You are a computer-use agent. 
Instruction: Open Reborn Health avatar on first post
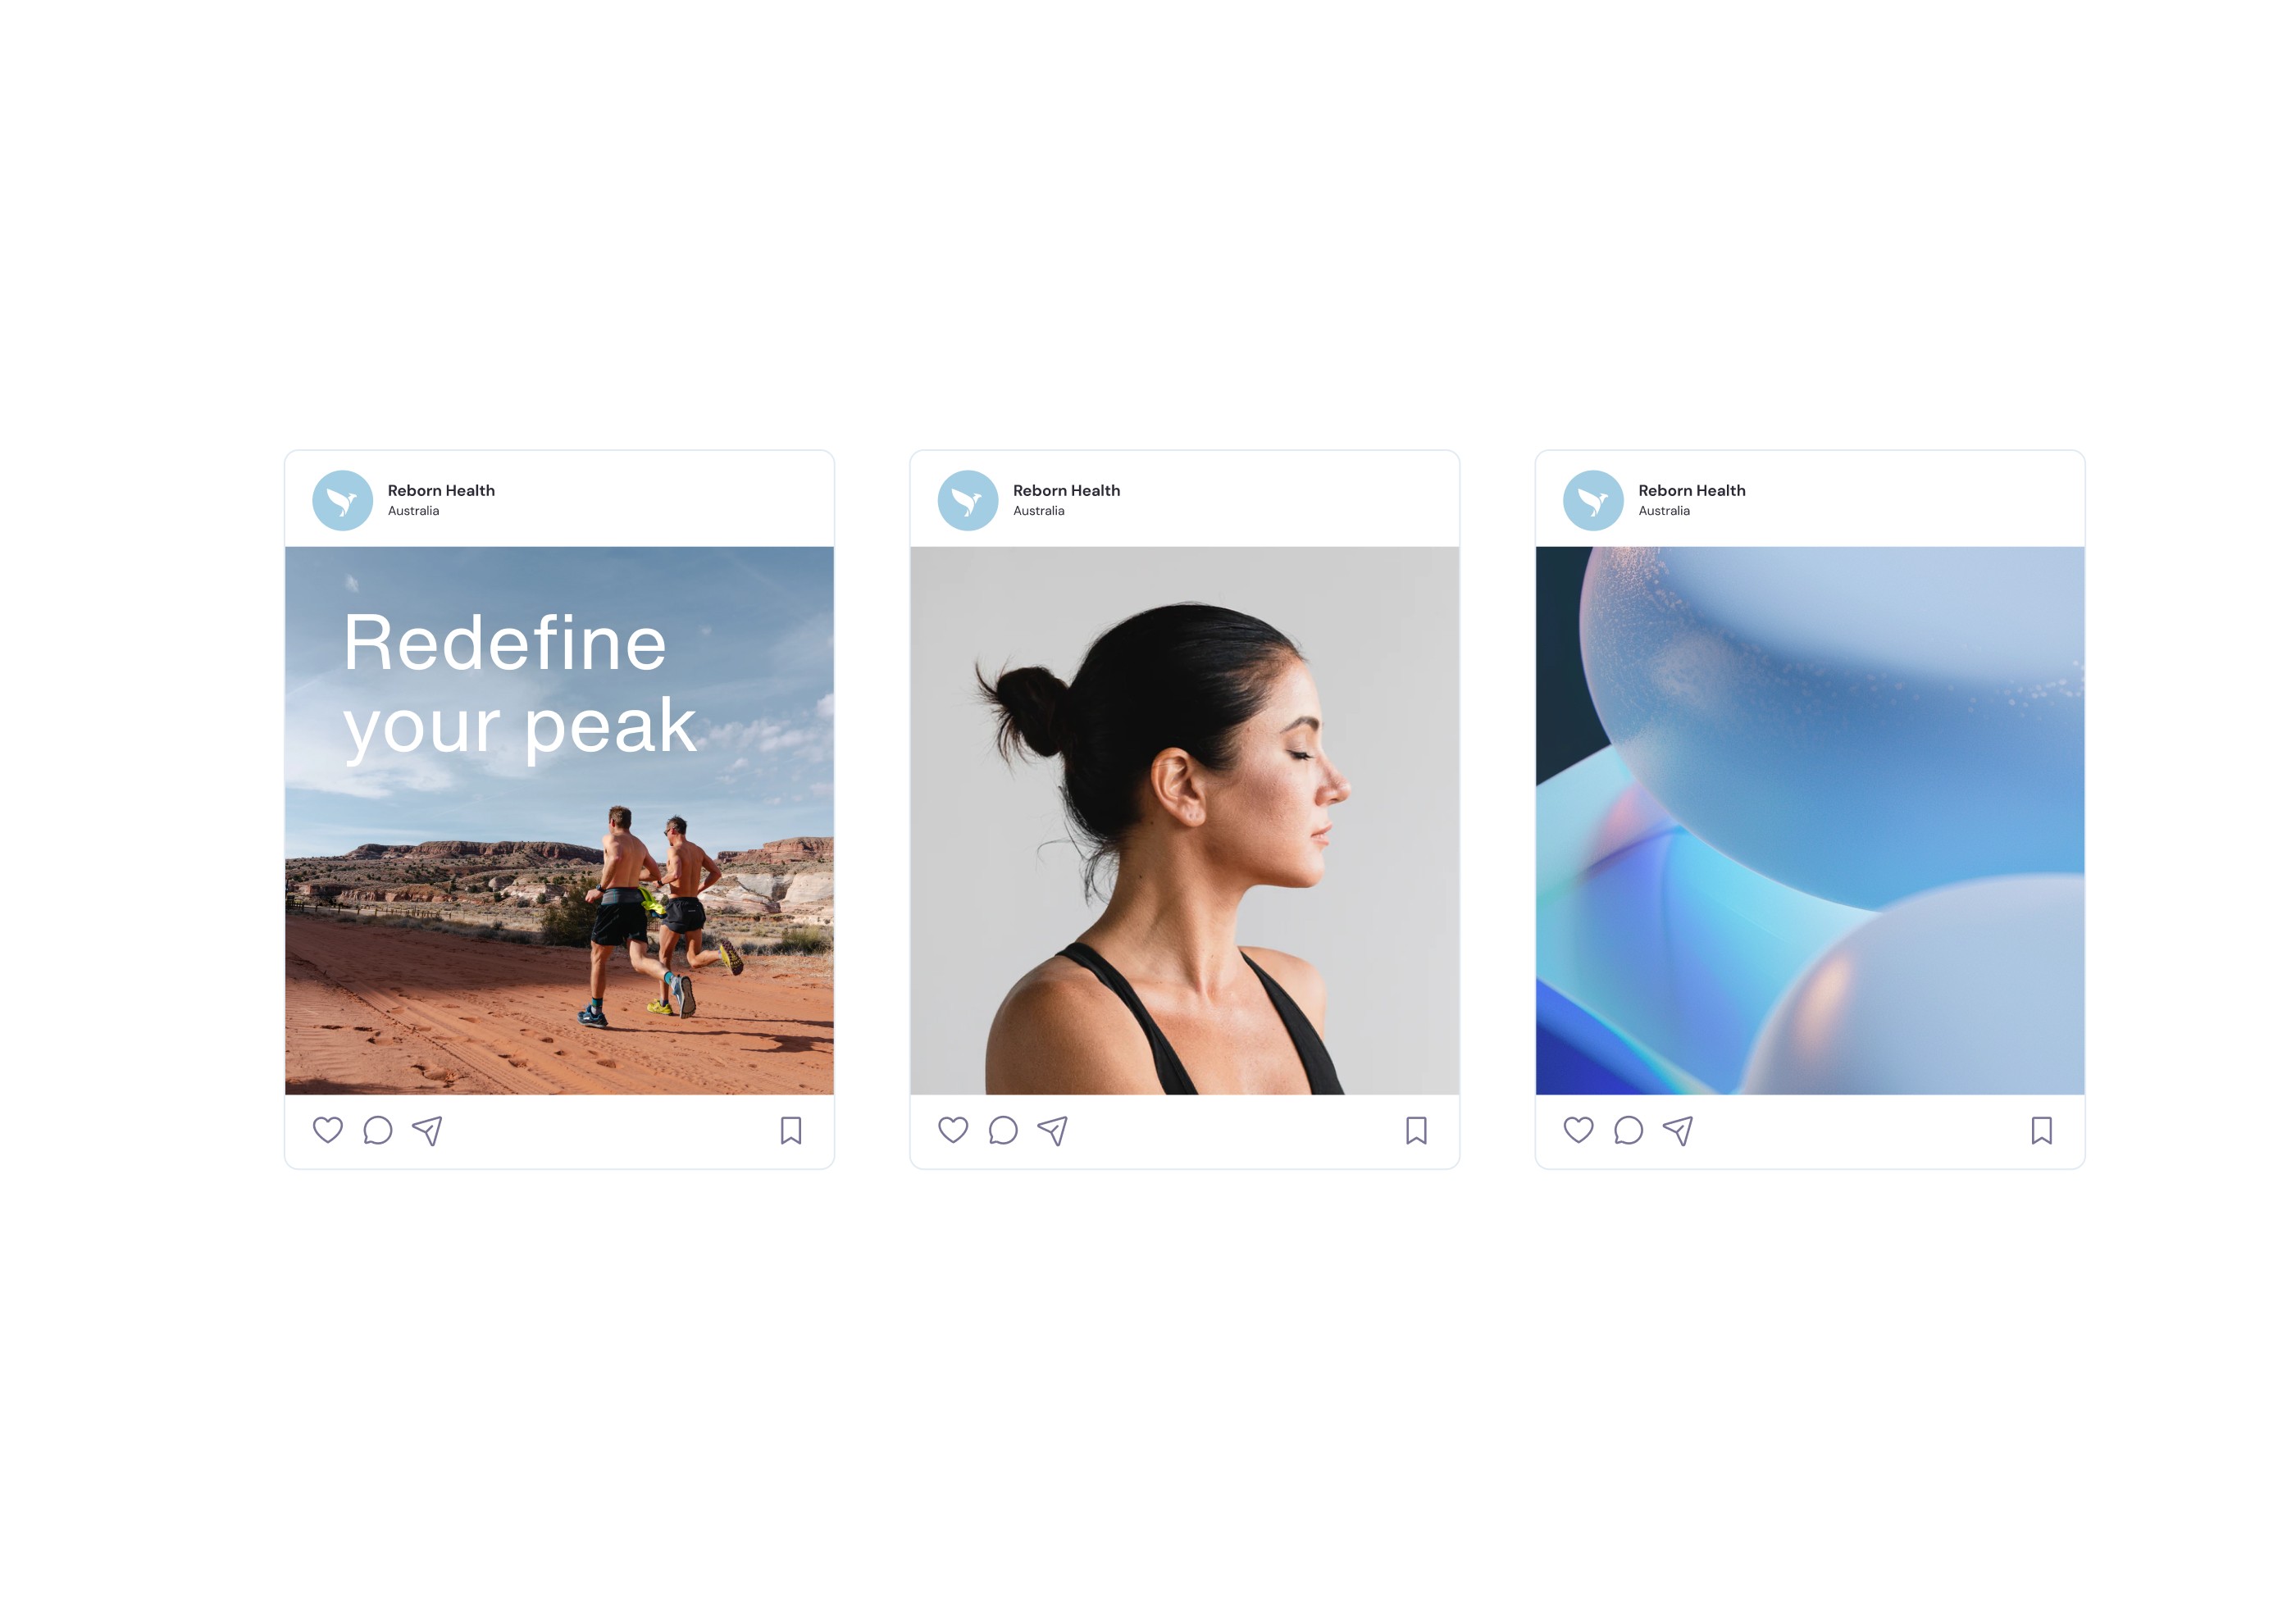(x=343, y=500)
